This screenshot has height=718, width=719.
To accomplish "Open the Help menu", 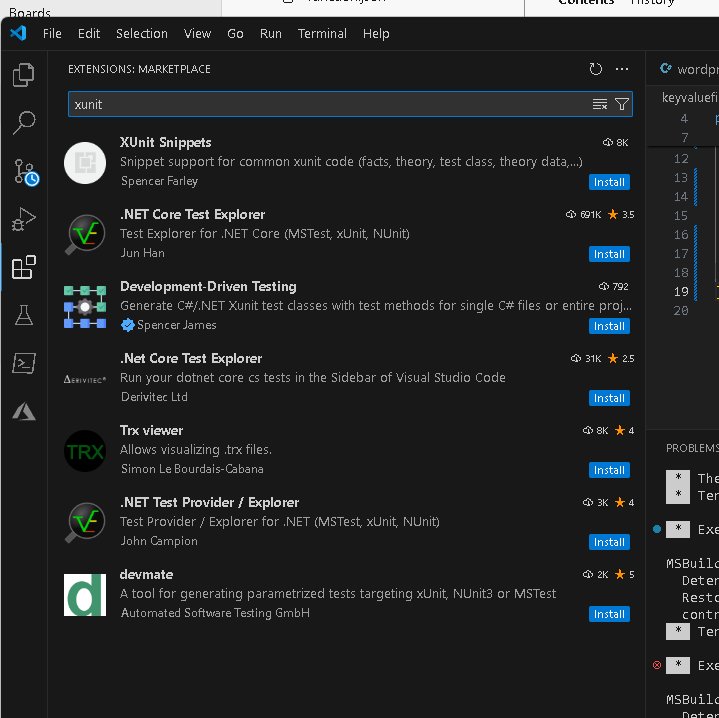I will (376, 33).
